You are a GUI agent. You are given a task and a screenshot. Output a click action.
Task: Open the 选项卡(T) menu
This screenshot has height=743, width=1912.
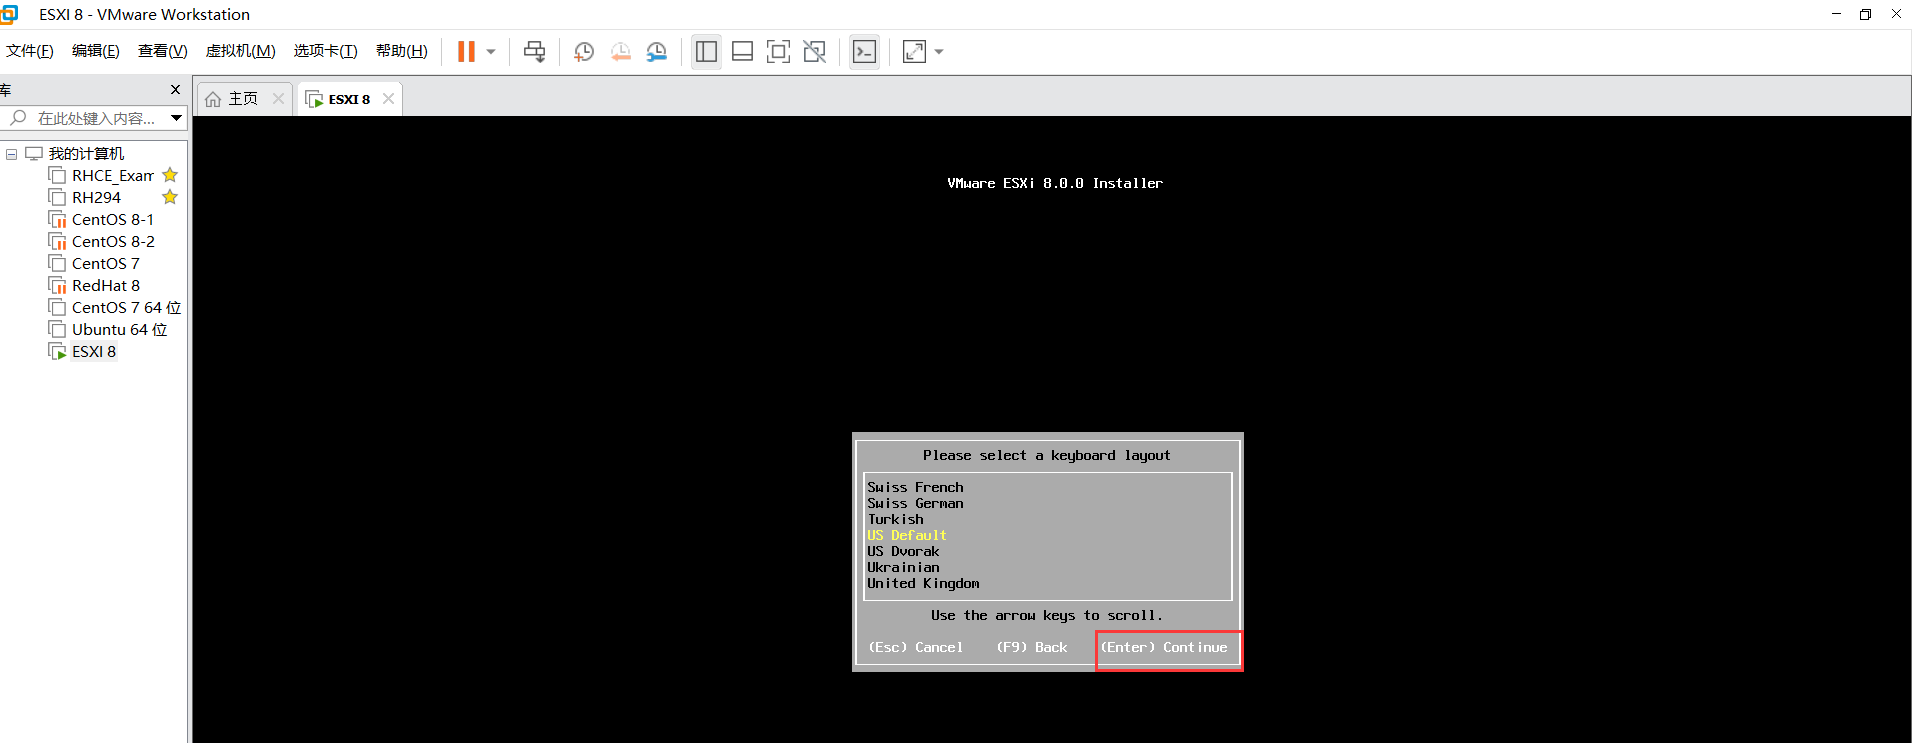tap(325, 51)
